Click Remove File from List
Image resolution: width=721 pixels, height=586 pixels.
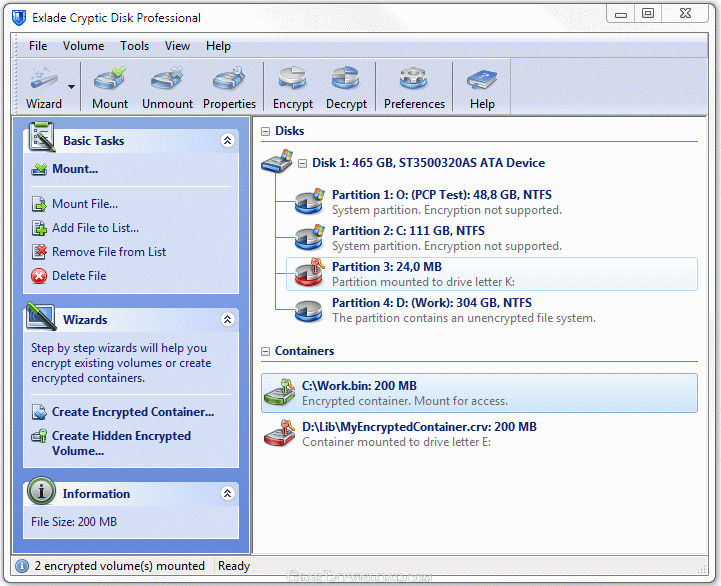point(109,252)
